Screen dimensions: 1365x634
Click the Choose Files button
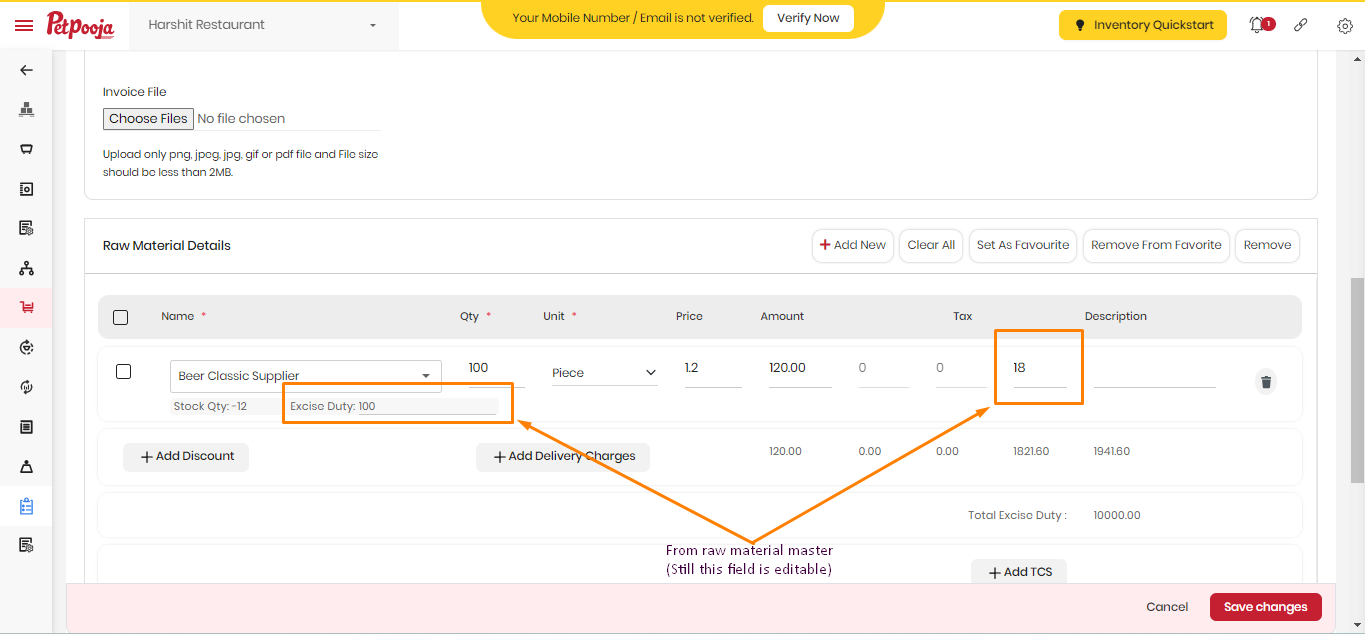click(148, 119)
